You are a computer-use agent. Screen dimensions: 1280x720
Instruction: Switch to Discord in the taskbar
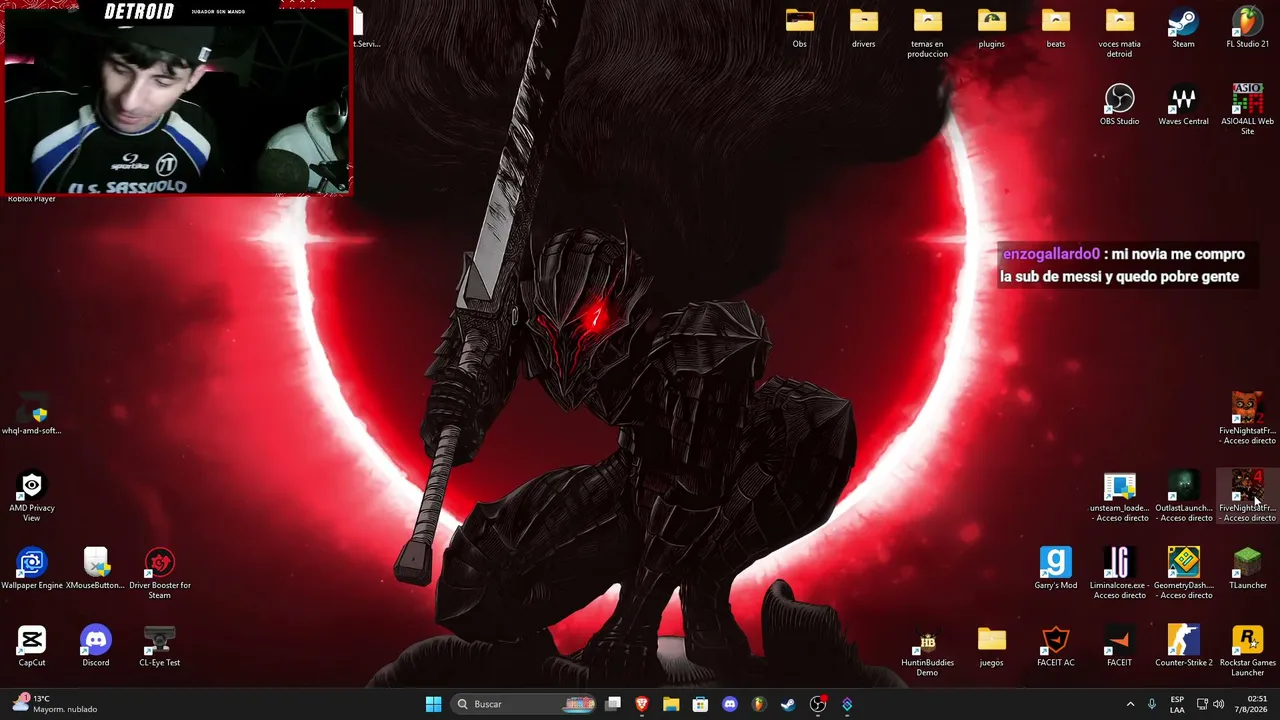(x=730, y=704)
